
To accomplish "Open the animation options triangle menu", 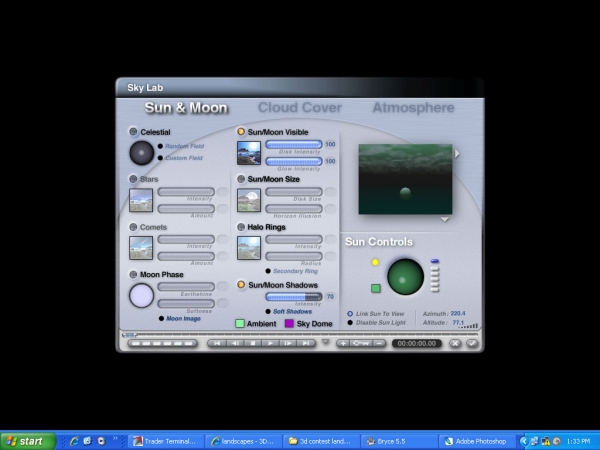I will [x=325, y=341].
